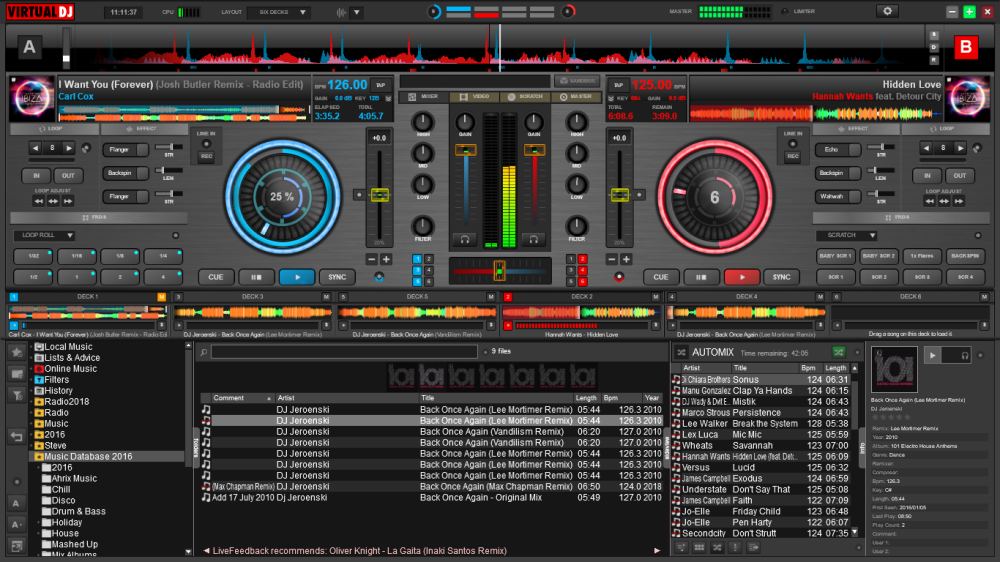Decrease browser font size with A- icon
This screenshot has height=562, width=1000.
click(17, 524)
